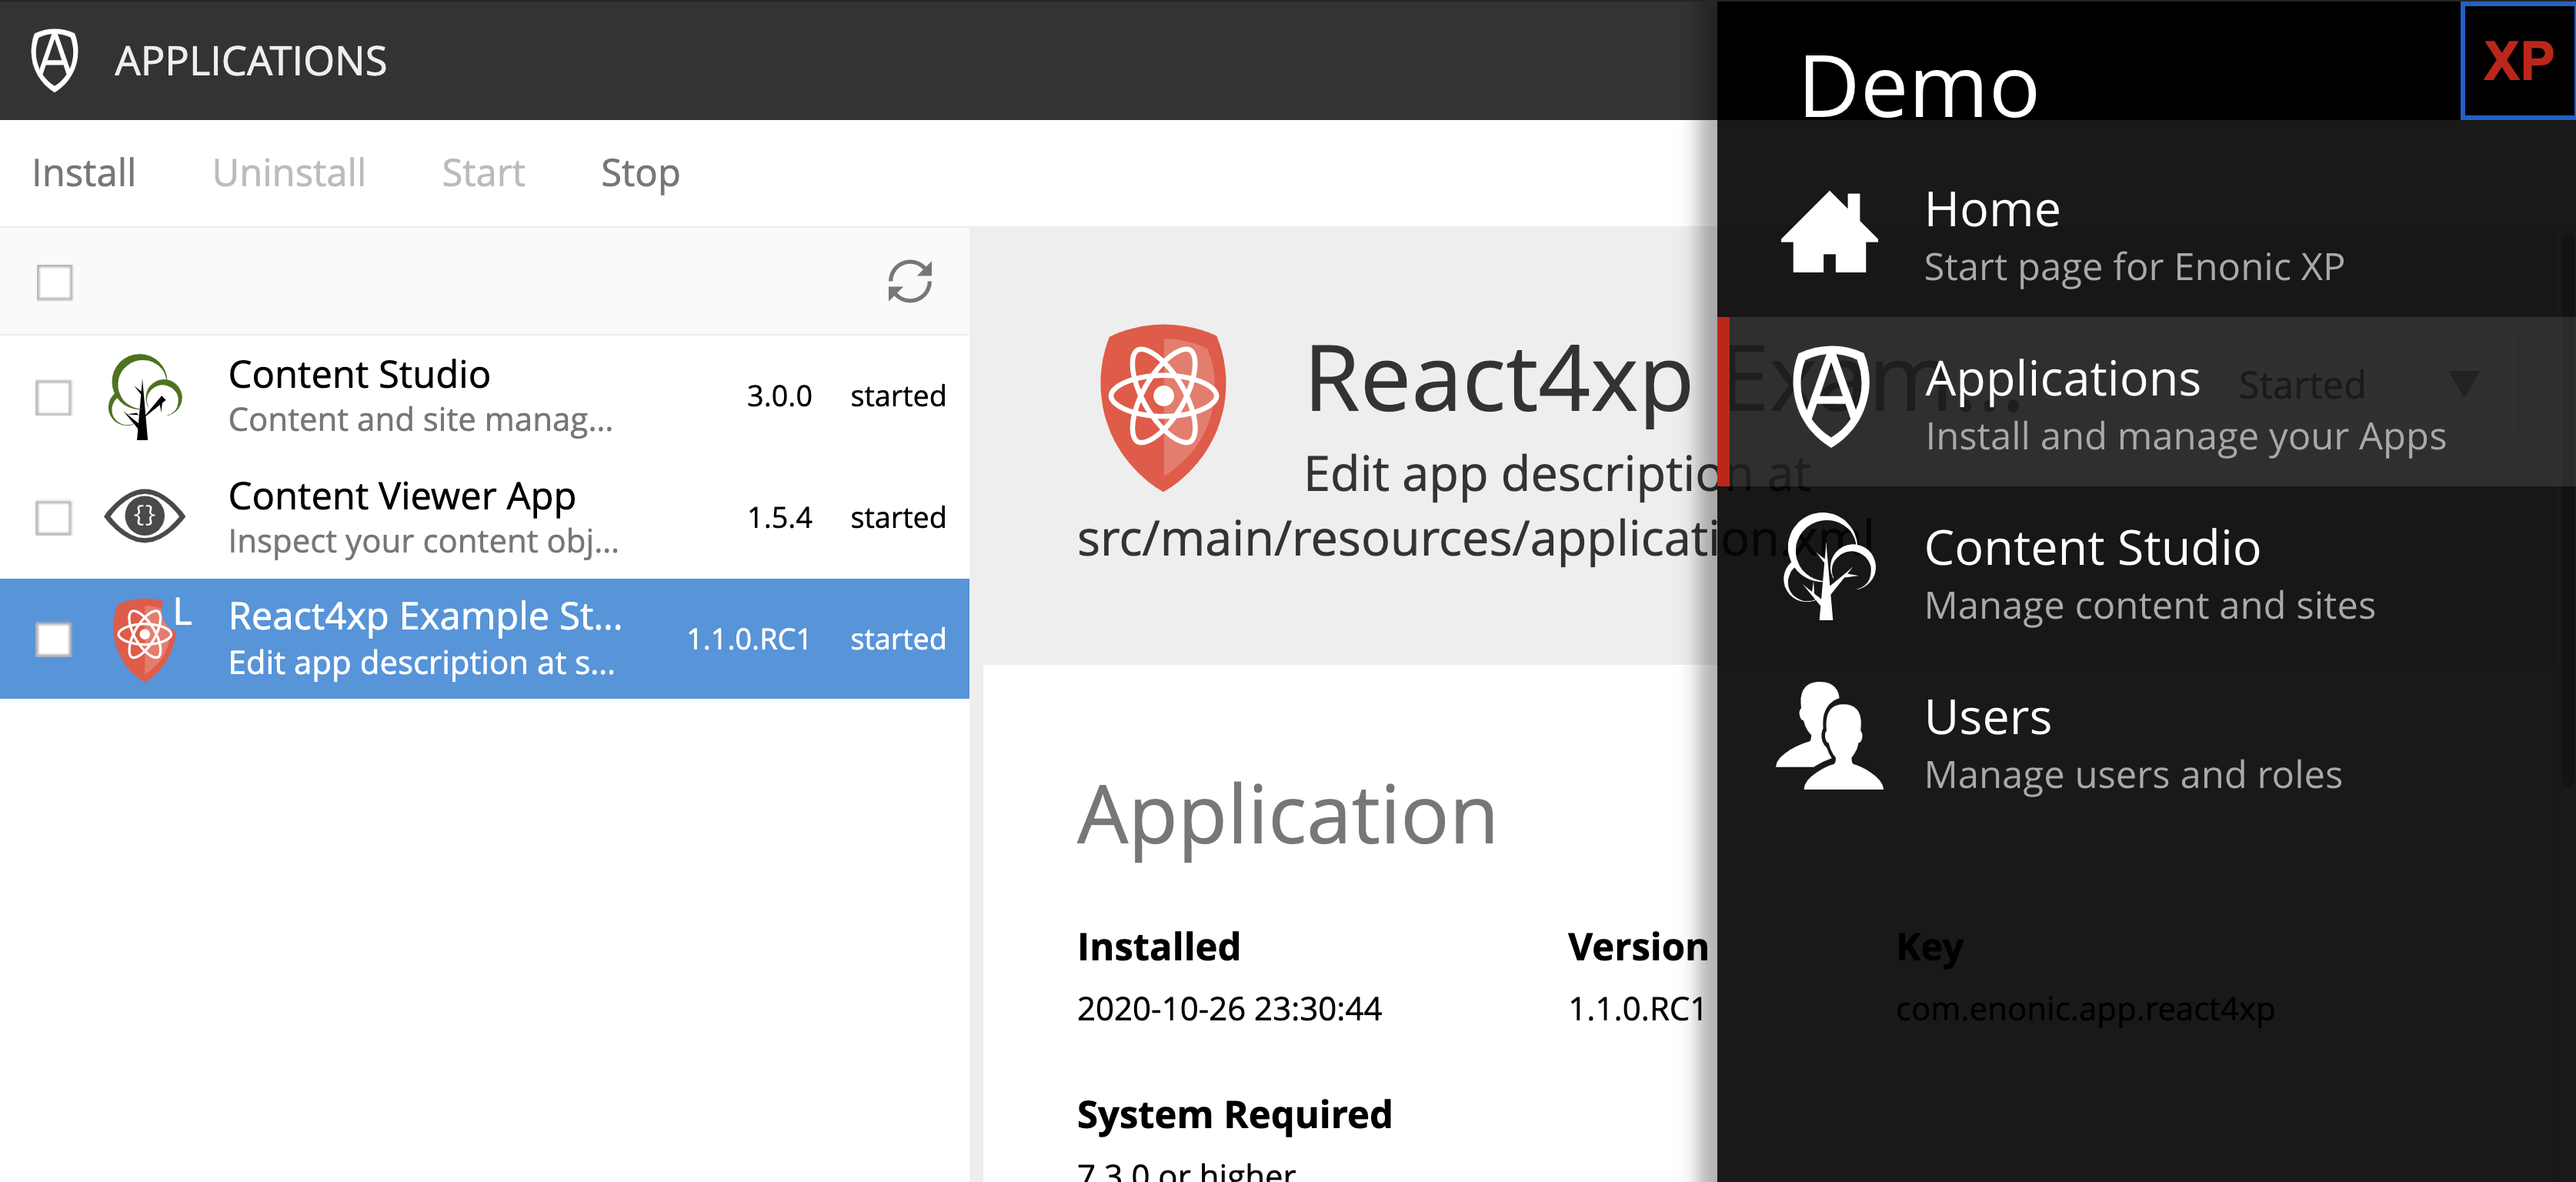Click the Uninstall toolbar button
This screenshot has width=2576, height=1182.
(x=289, y=173)
